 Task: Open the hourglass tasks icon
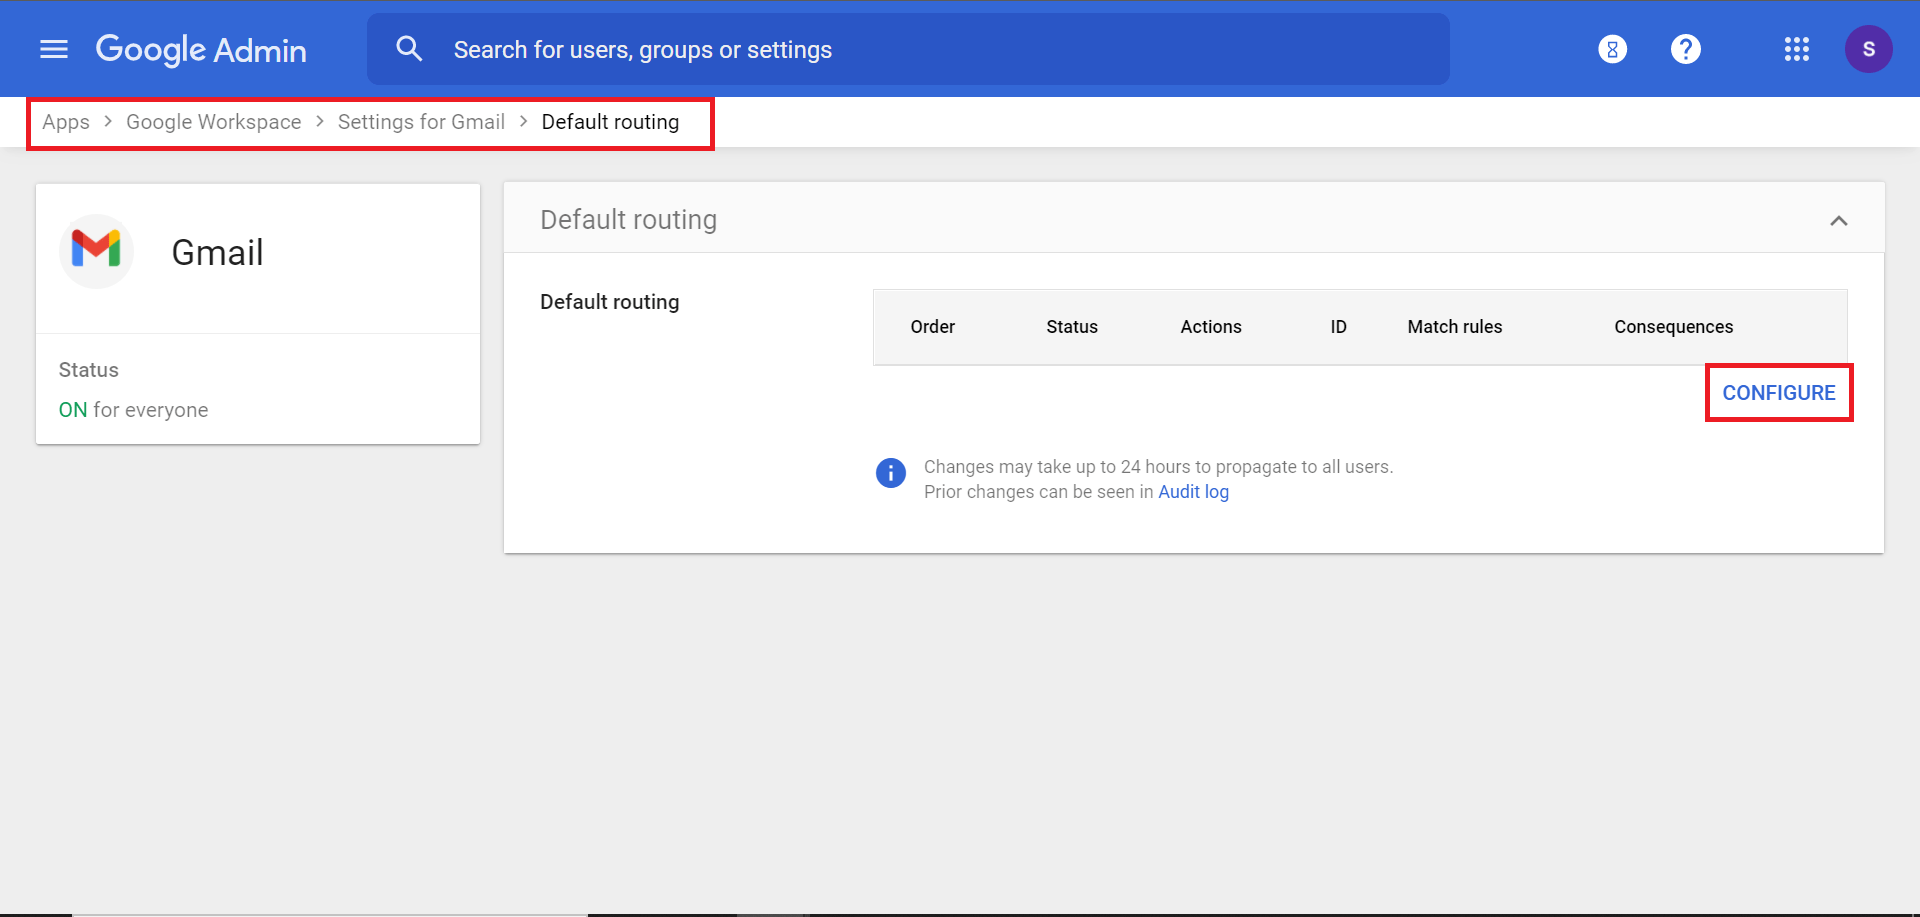[x=1612, y=49]
